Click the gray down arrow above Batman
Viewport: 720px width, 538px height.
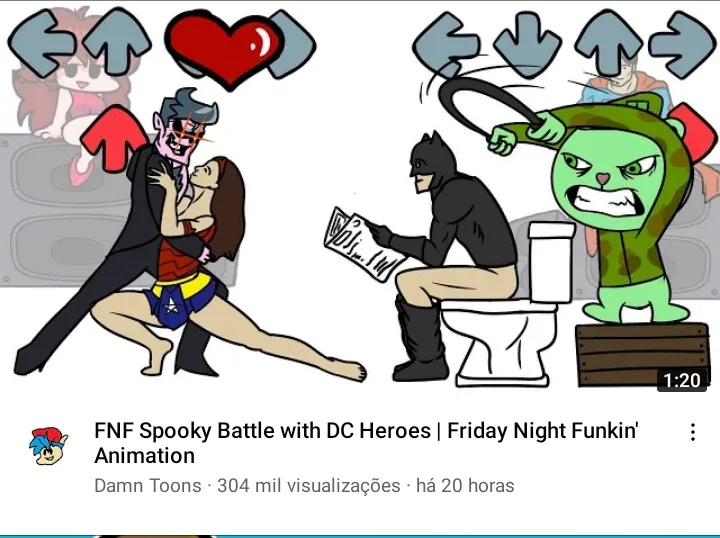coord(527,44)
